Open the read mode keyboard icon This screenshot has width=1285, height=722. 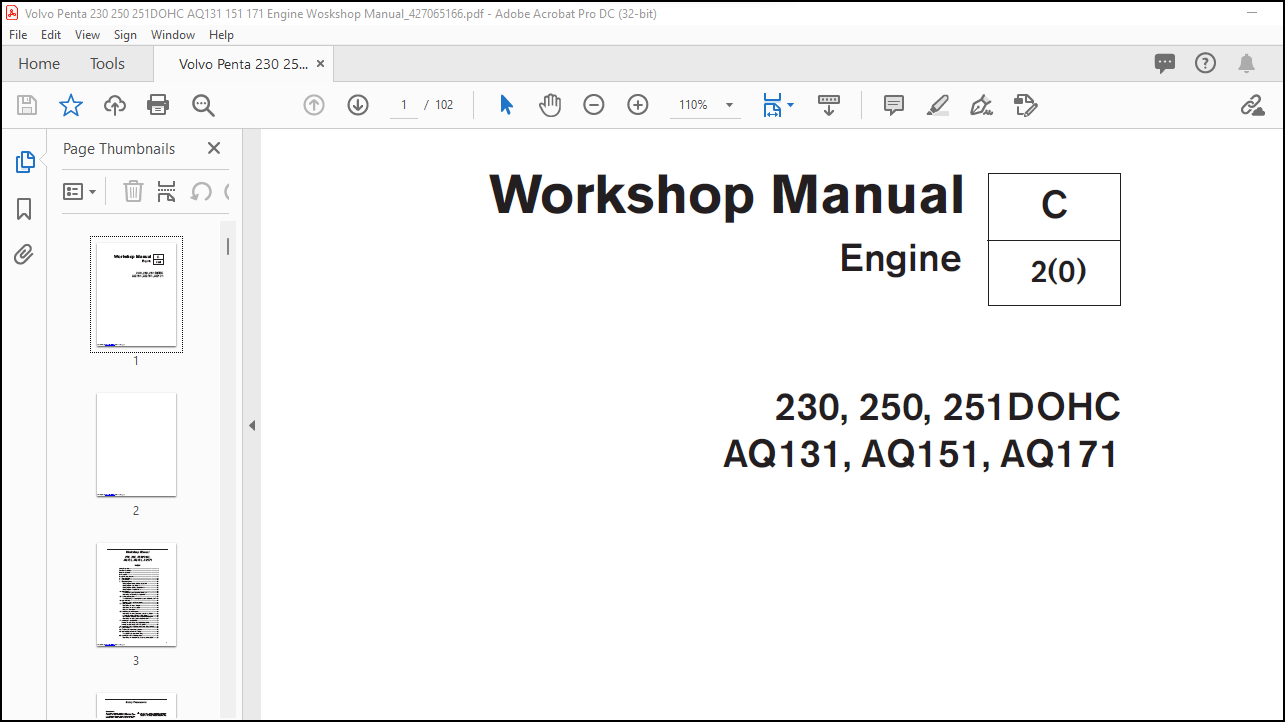(x=829, y=105)
